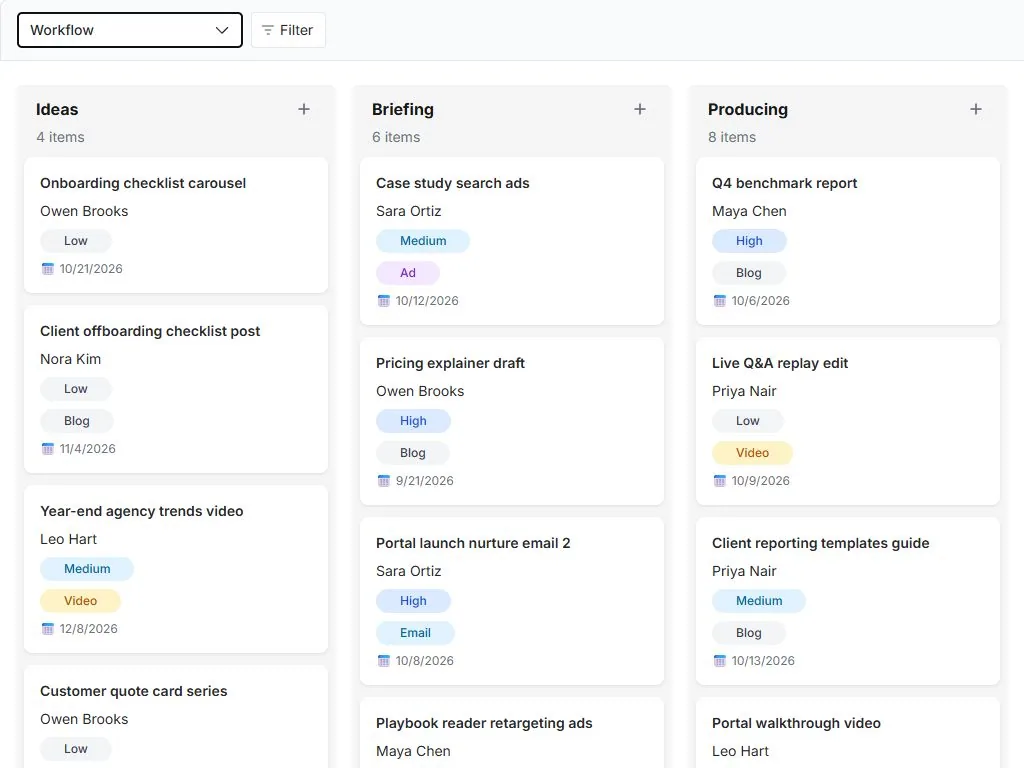Viewport: 1024px width, 768px height.
Task: Open Playbook reader retargeting ads card
Action: click(x=512, y=733)
